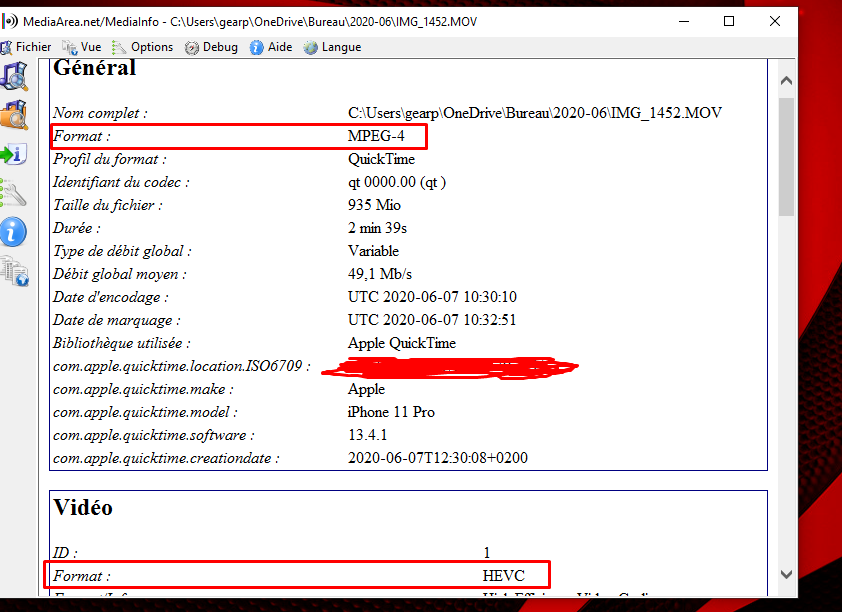The width and height of the screenshot is (842, 612).
Task: Click the tagging date UTC 2020-06-07 10:32:51
Action: coord(432,320)
